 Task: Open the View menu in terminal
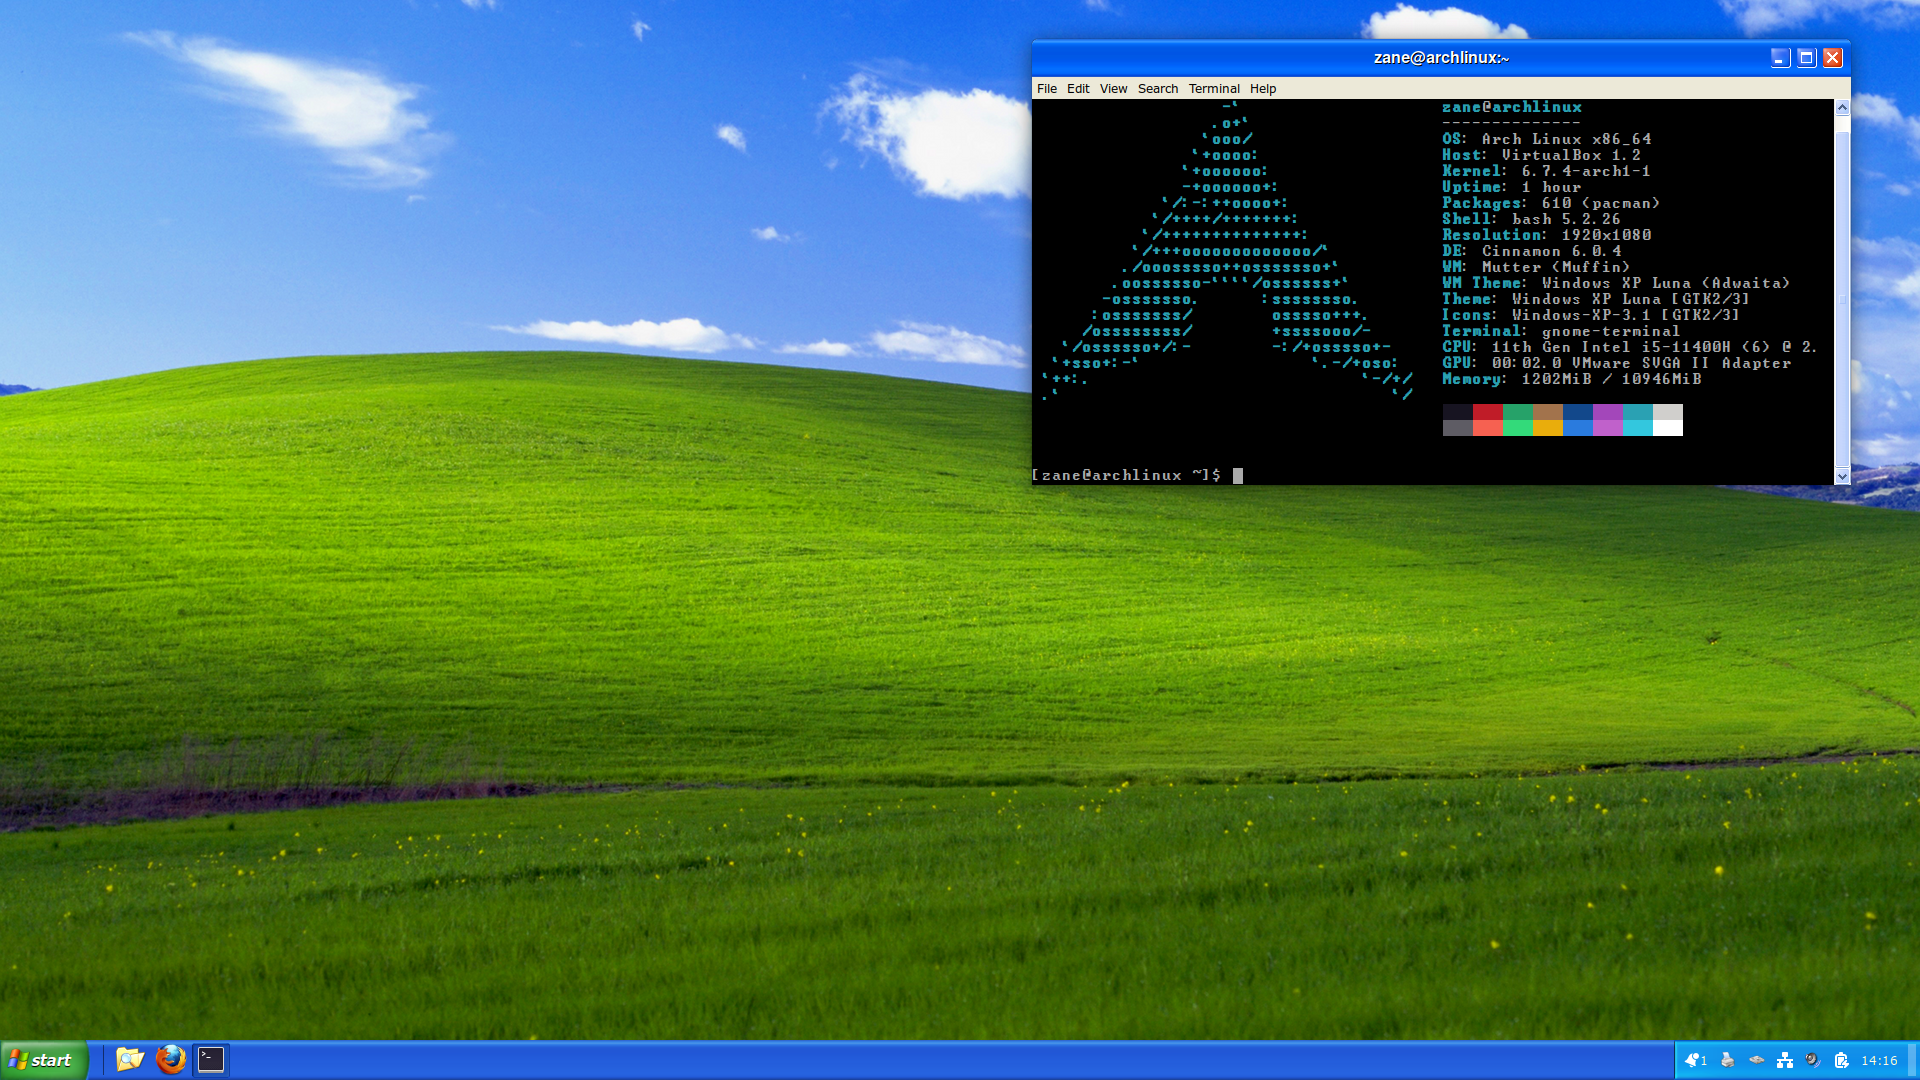(x=1113, y=88)
